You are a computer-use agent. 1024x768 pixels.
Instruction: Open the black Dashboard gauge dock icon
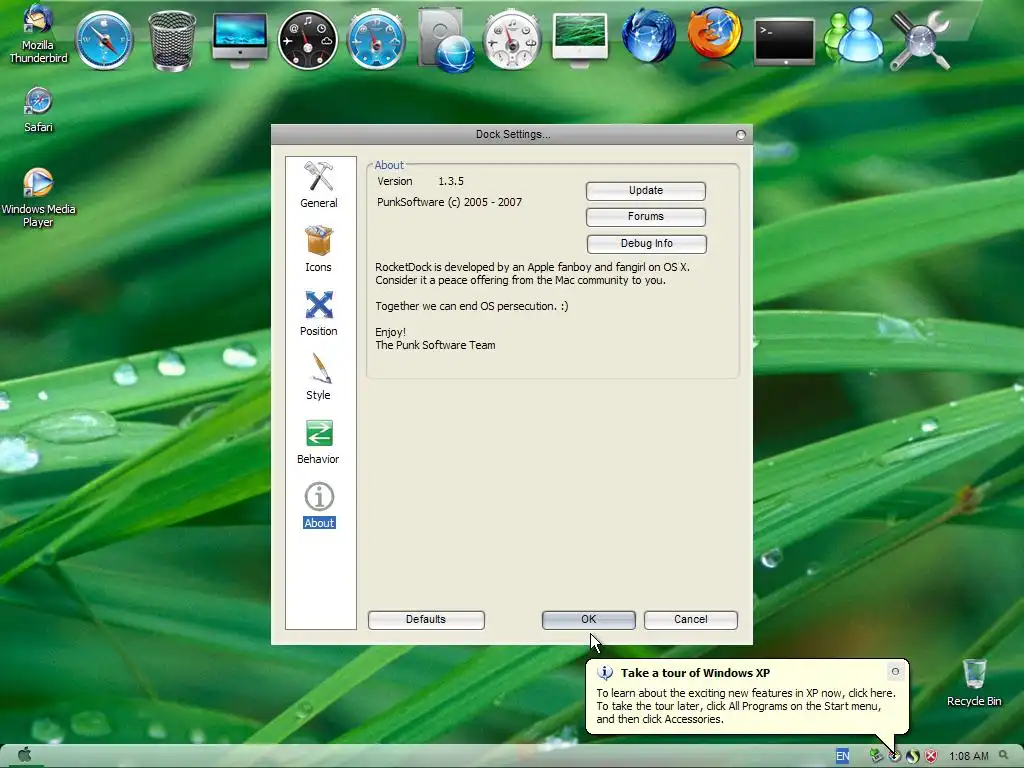point(308,40)
